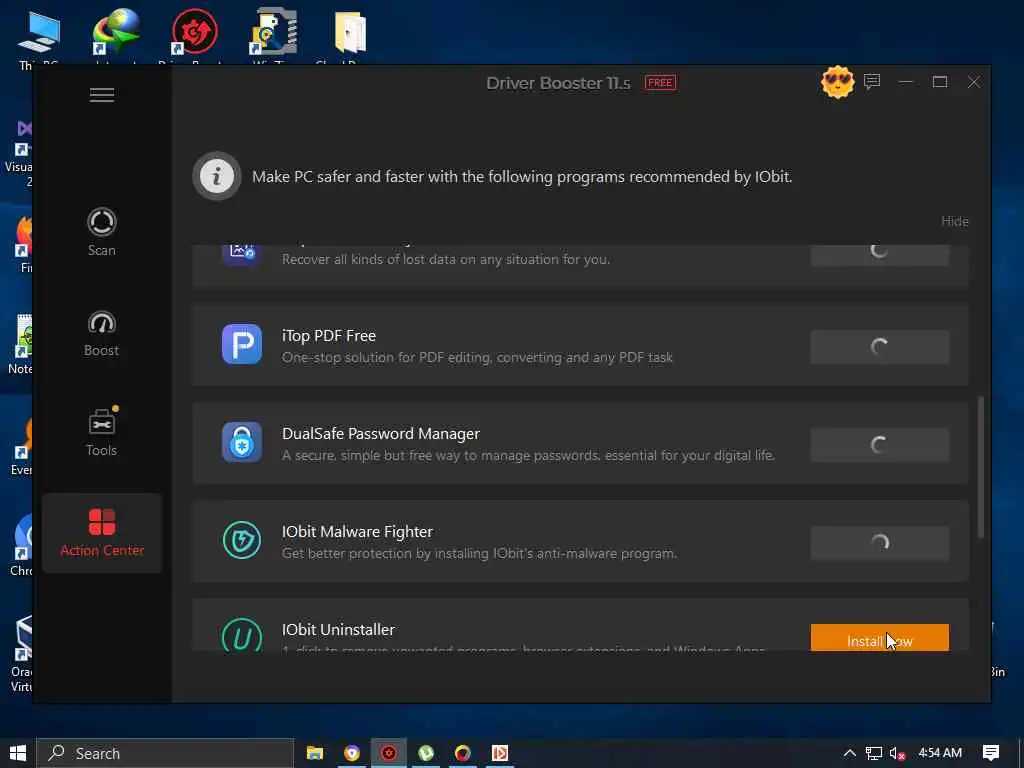Open the red video app taskbar icon
The width and height of the screenshot is (1024, 768).
click(500, 753)
